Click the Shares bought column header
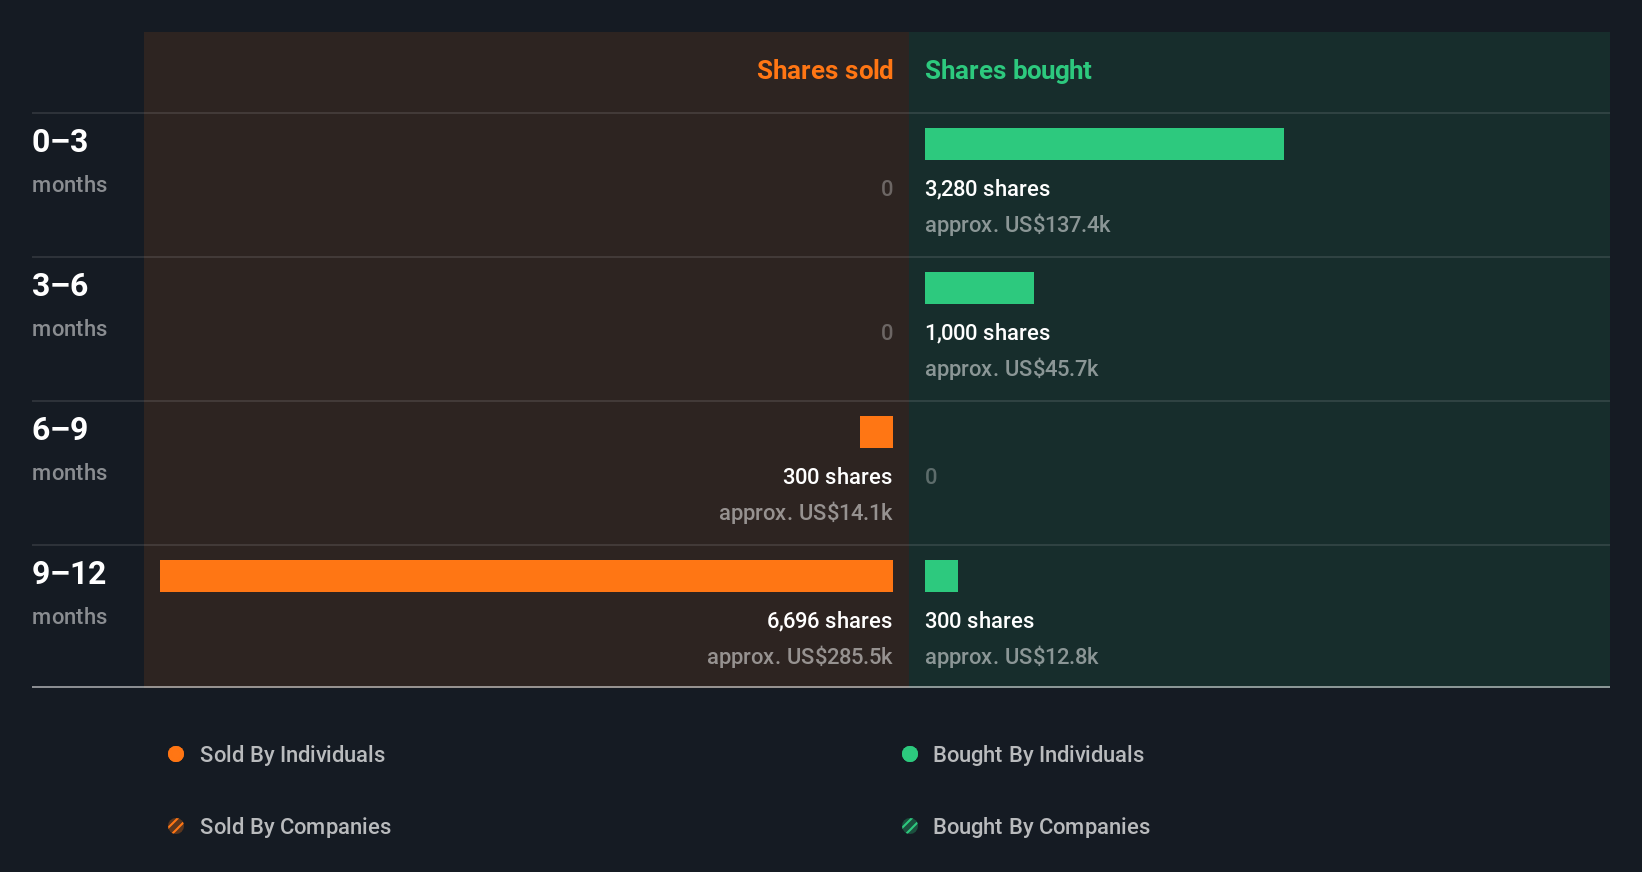This screenshot has width=1642, height=872. 1008,70
